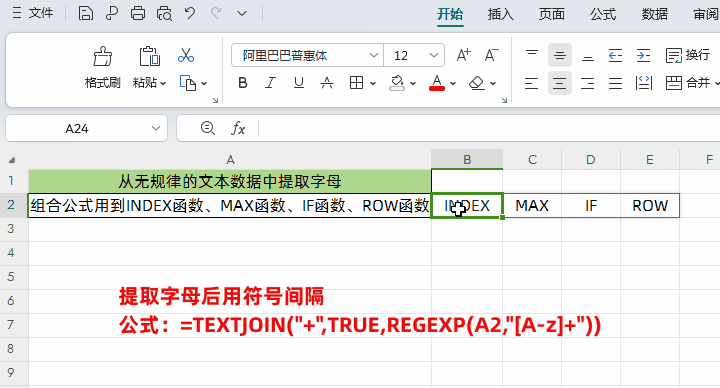The width and height of the screenshot is (720, 388).
Task: Click the strikethrough text icon
Action: pyautogui.click(x=327, y=83)
